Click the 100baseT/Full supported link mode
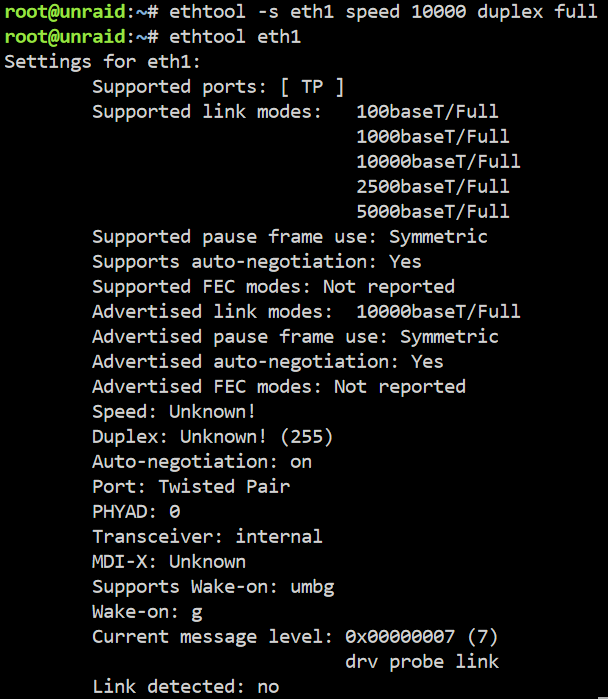This screenshot has height=699, width=608. coord(427,111)
